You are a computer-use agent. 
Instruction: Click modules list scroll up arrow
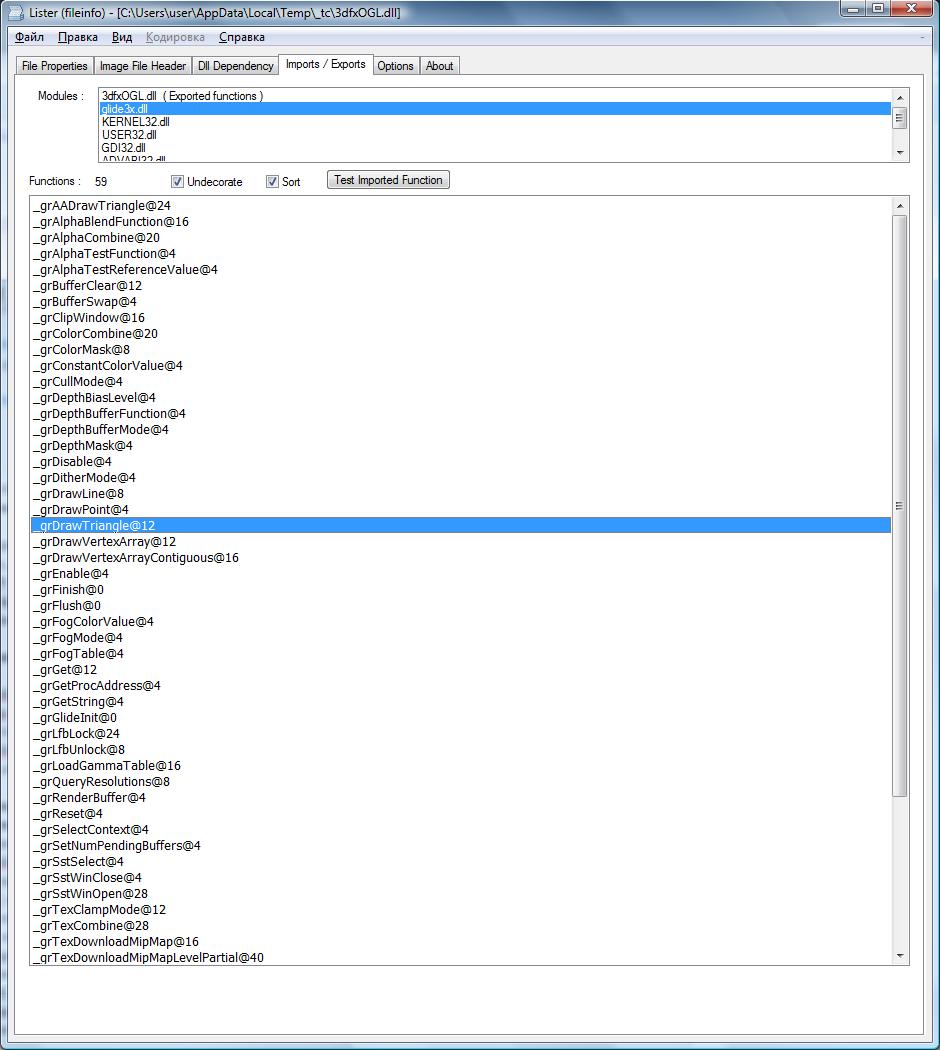900,98
